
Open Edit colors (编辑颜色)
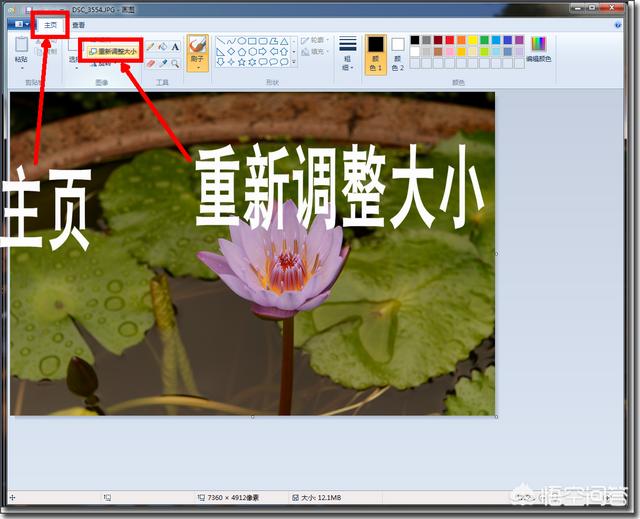click(539, 48)
